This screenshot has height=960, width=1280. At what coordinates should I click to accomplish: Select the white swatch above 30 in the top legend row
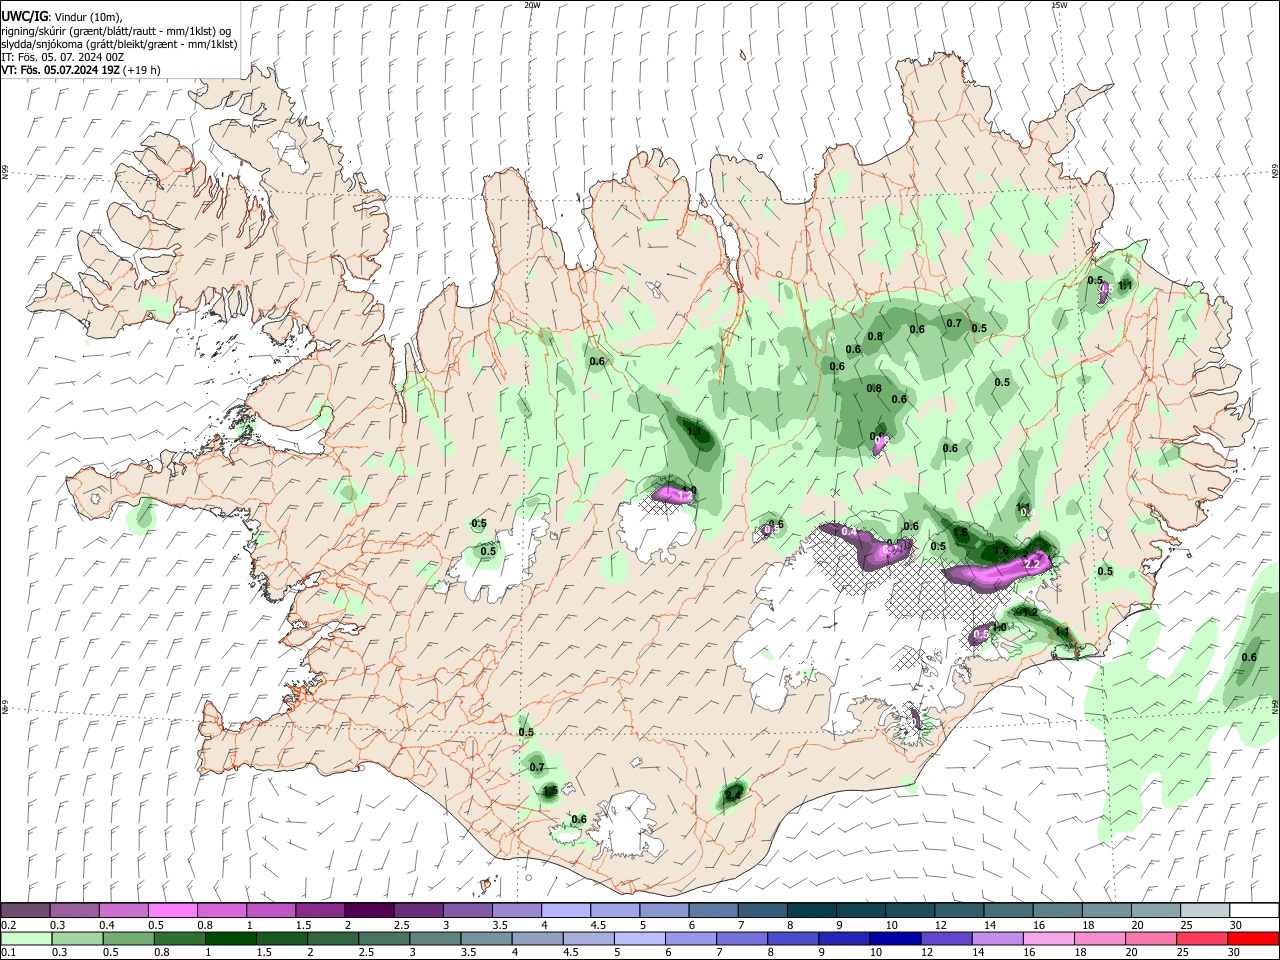click(1254, 911)
